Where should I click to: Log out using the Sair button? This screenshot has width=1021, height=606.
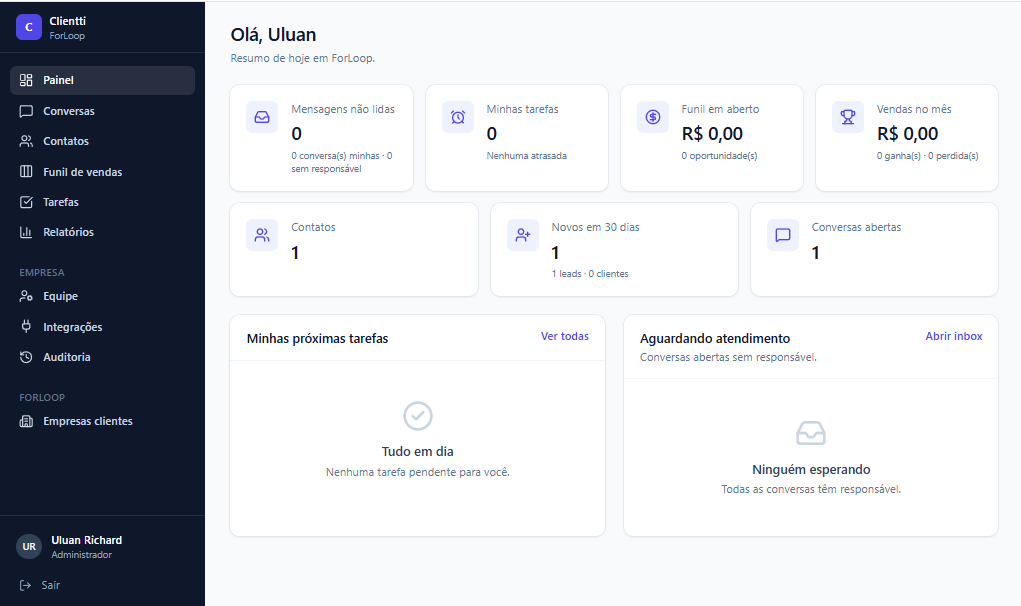pos(40,585)
